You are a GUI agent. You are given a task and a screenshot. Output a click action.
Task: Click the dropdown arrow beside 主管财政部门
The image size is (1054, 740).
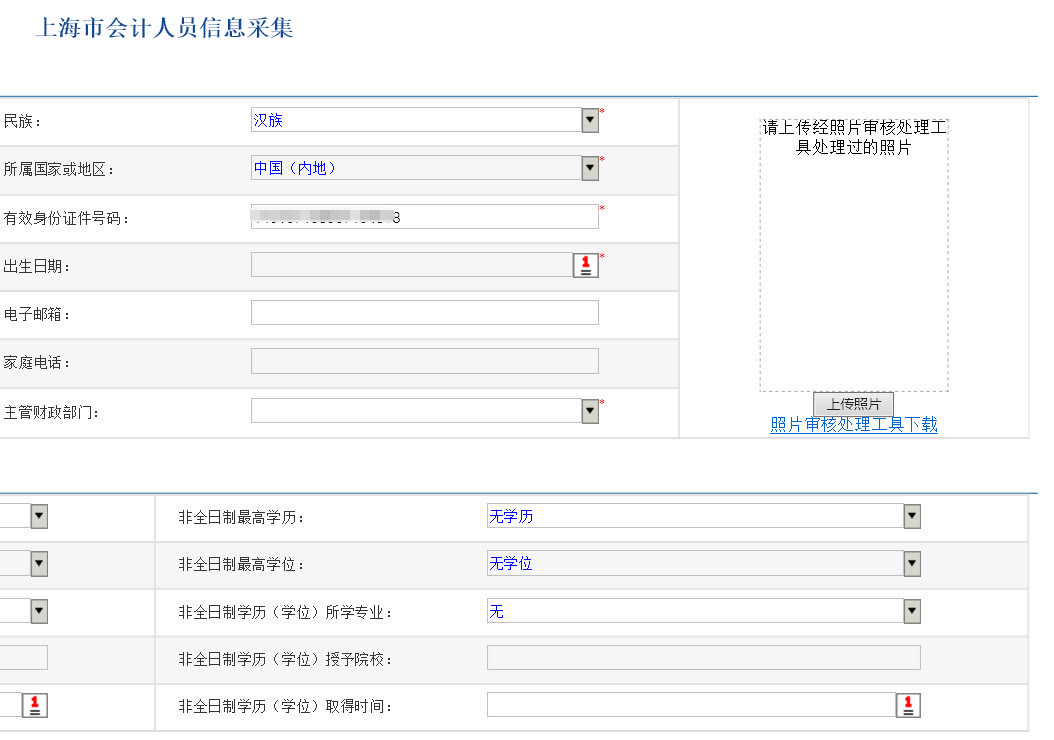589,409
